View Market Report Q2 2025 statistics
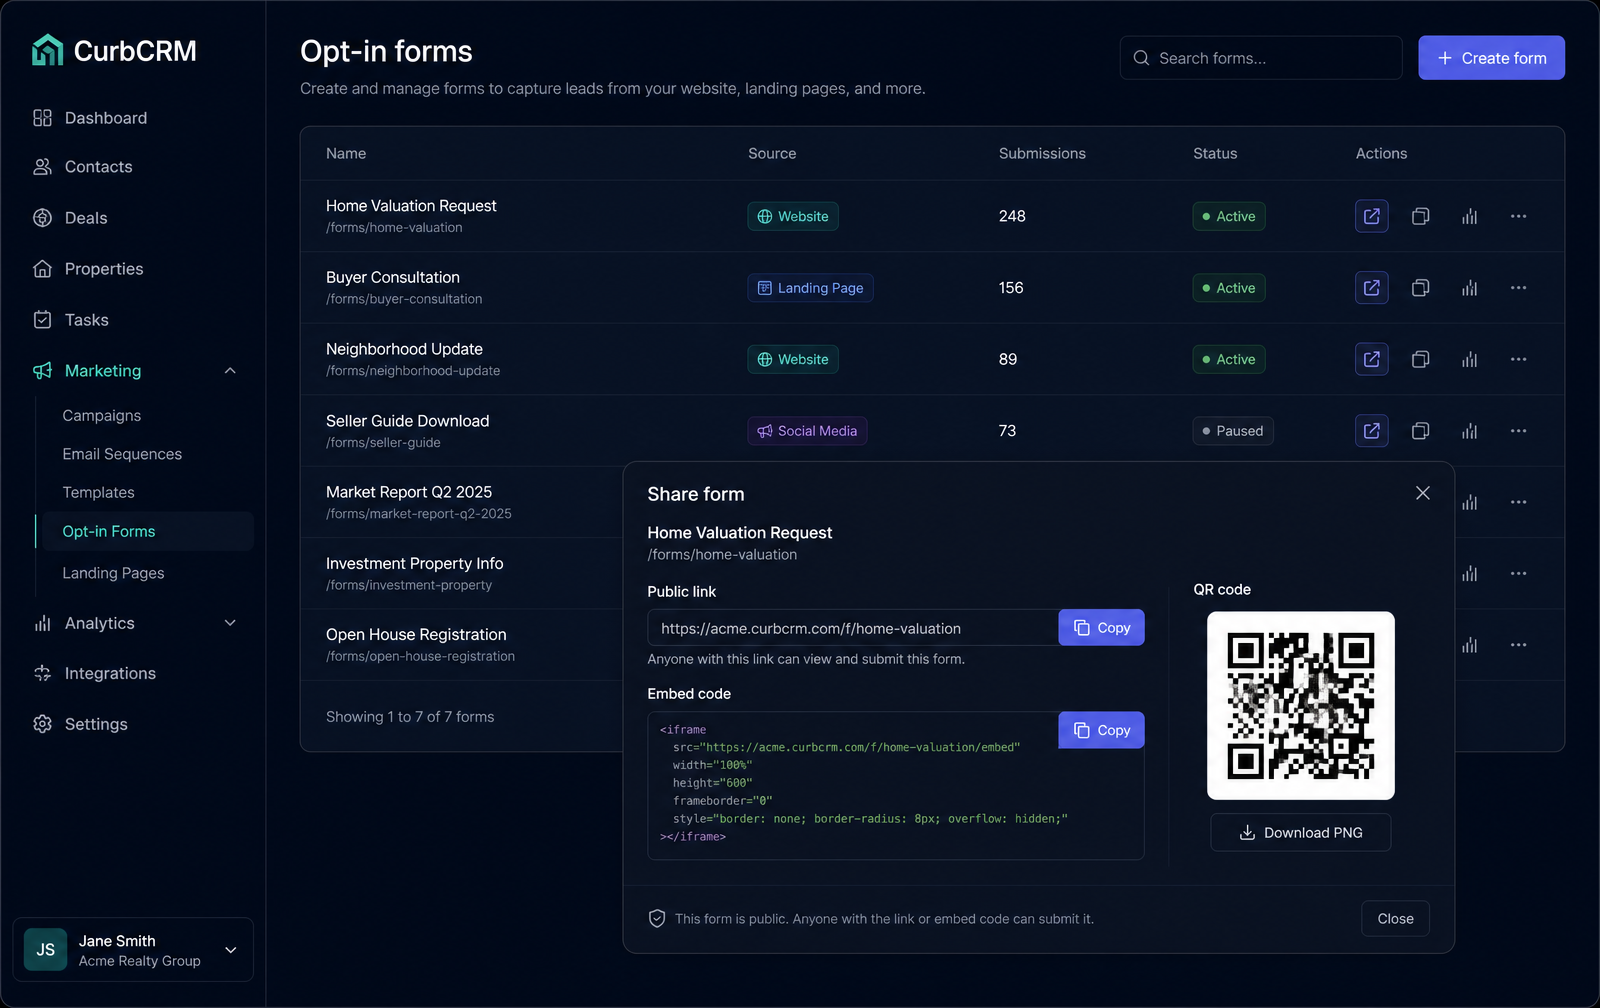 point(1469,502)
